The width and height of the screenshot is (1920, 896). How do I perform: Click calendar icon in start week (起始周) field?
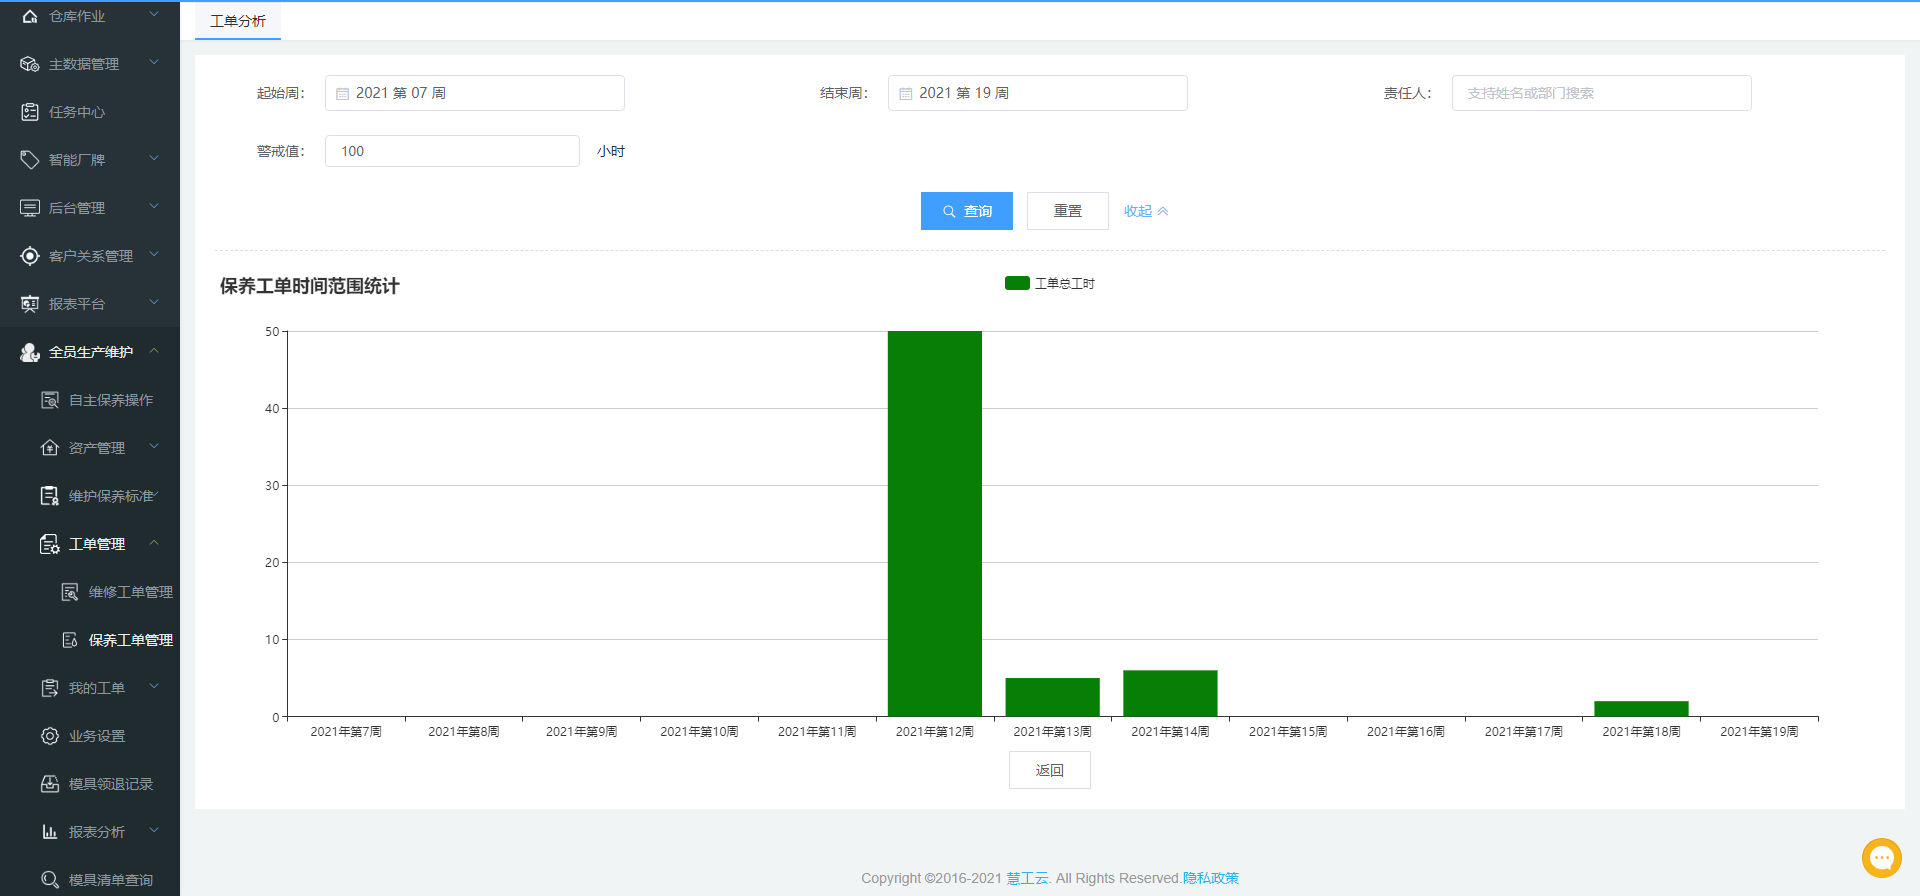coord(342,94)
